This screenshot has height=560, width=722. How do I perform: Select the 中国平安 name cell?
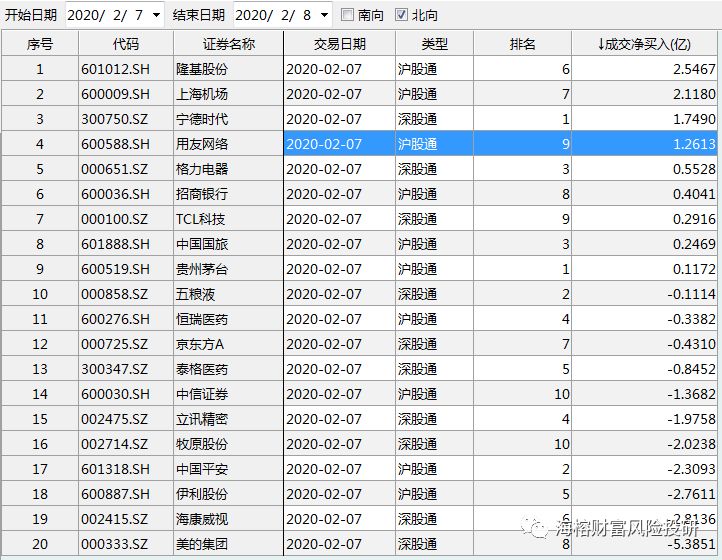[228, 468]
